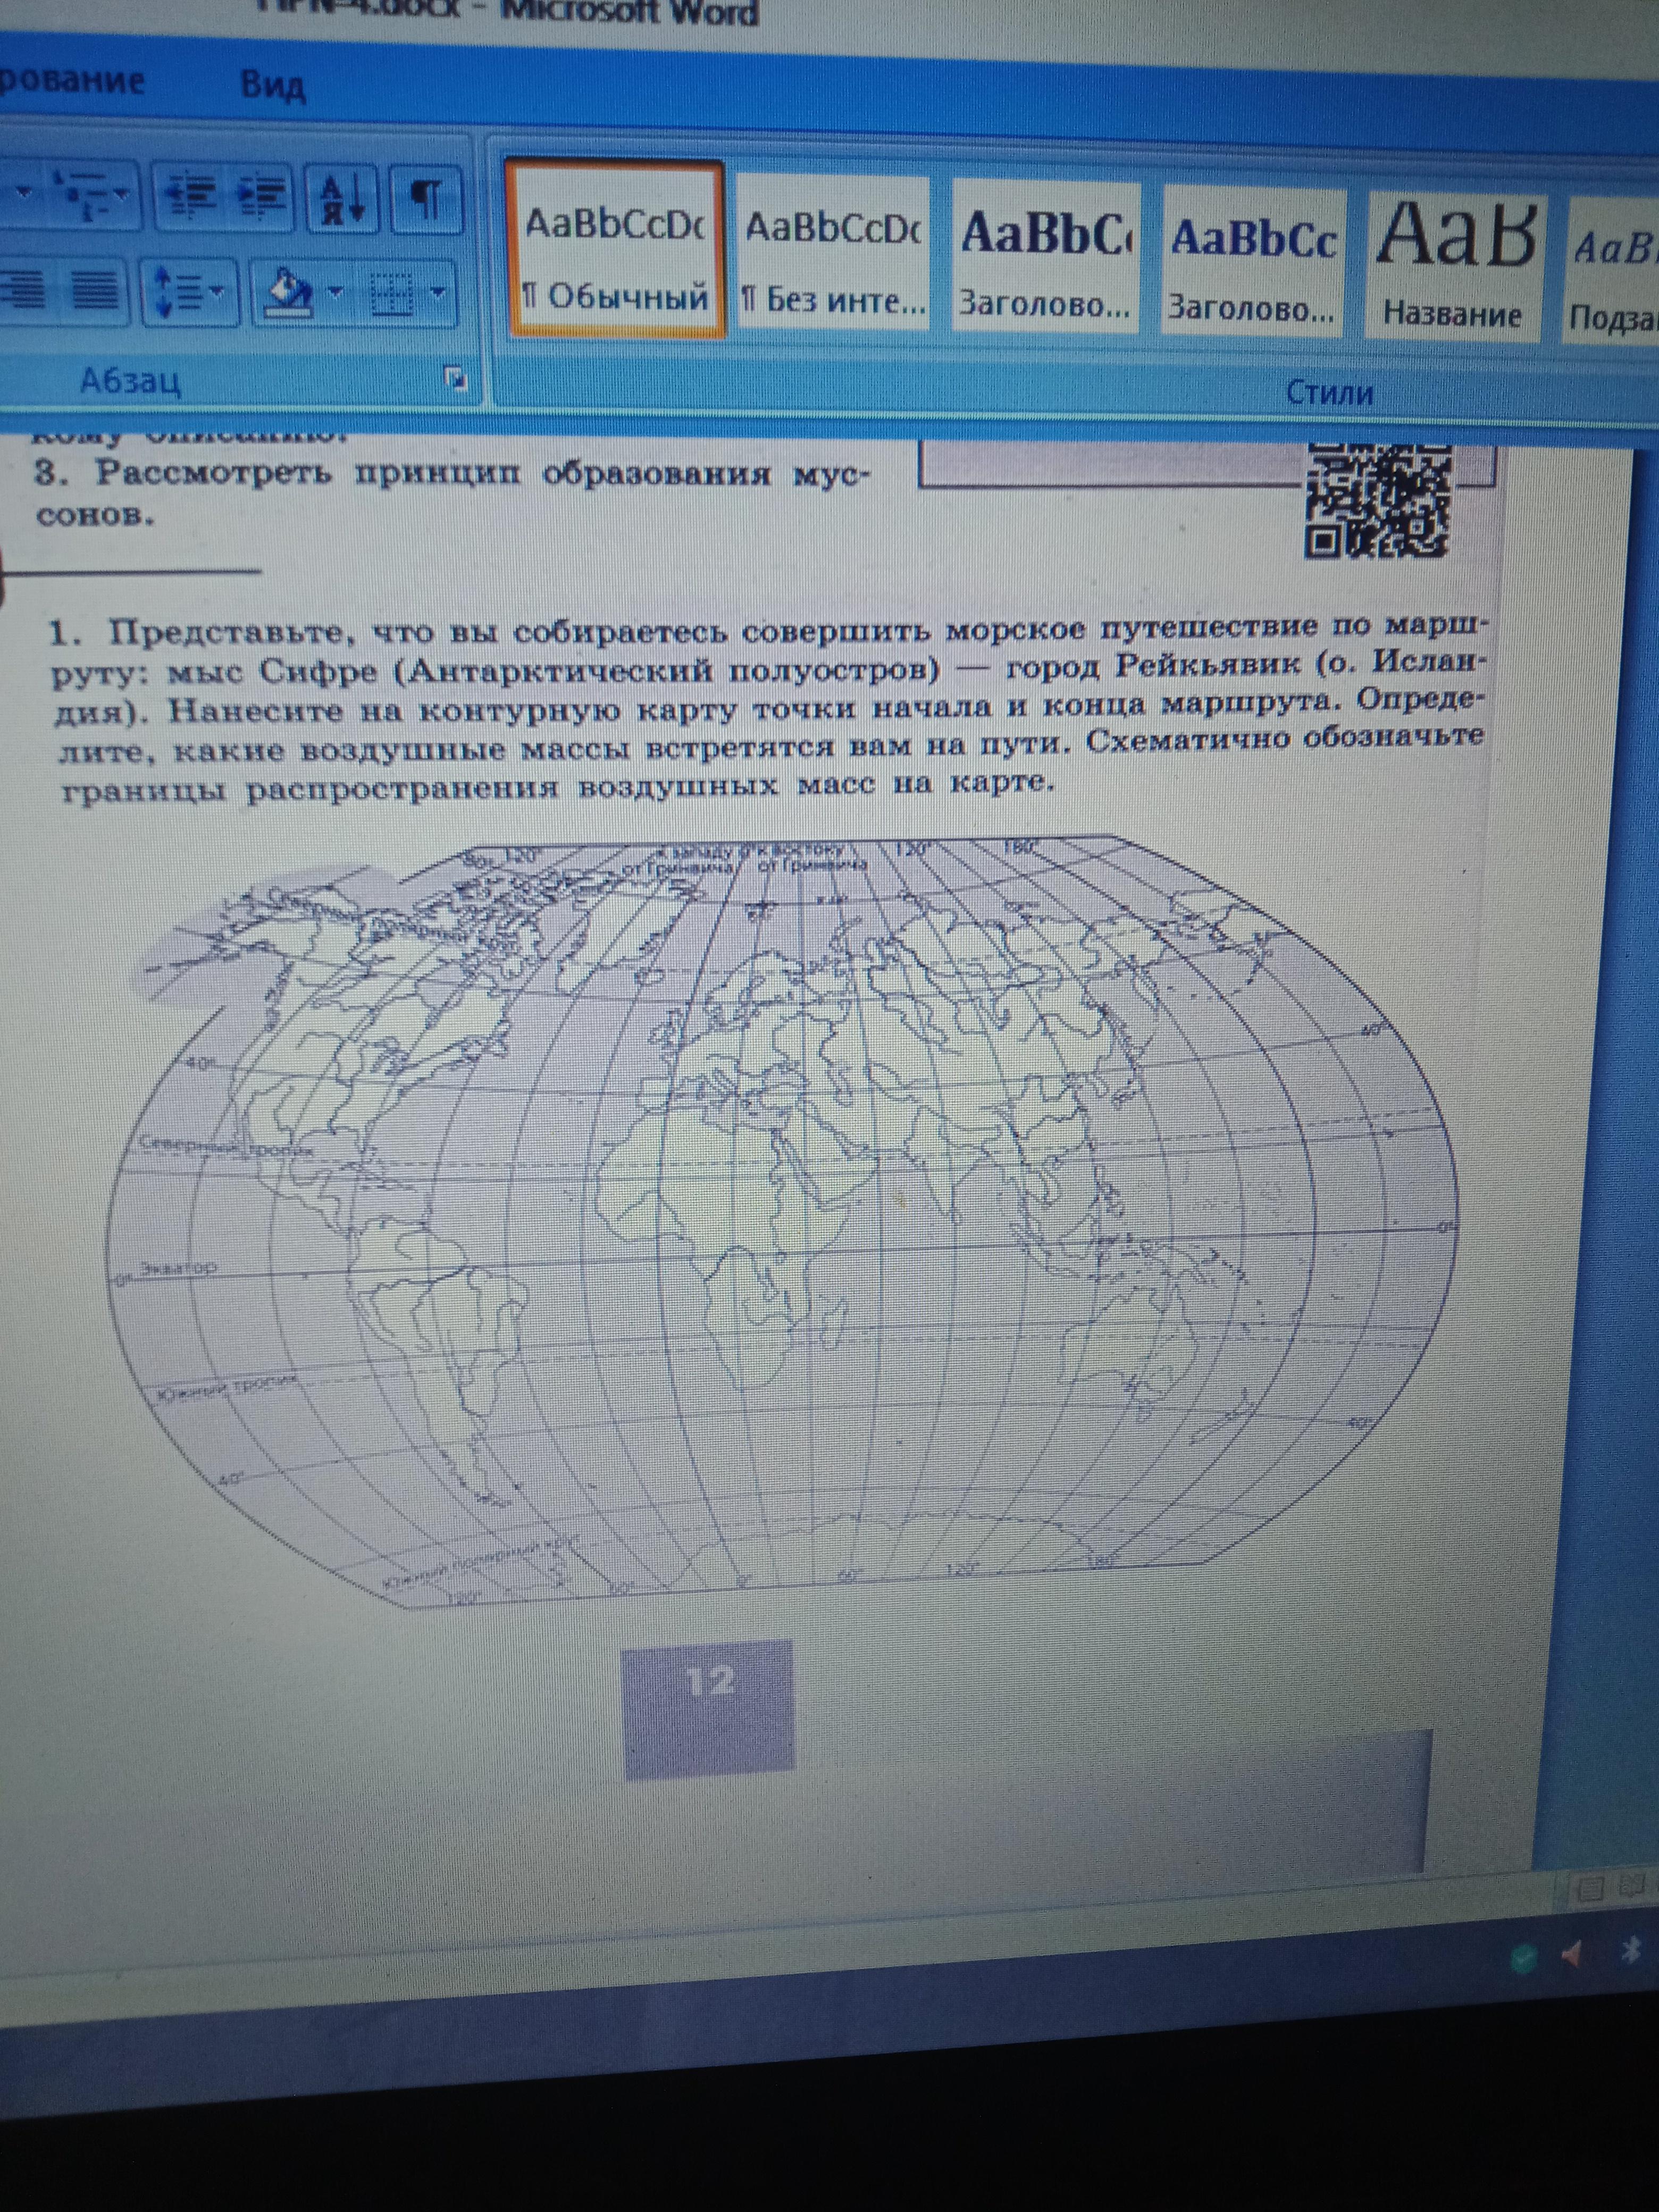Apply the Обычный style

coord(614,250)
